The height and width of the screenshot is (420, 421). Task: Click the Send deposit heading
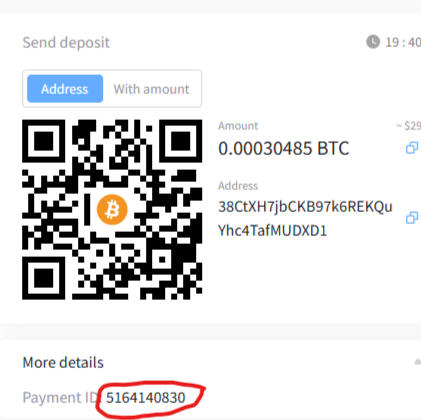(66, 43)
